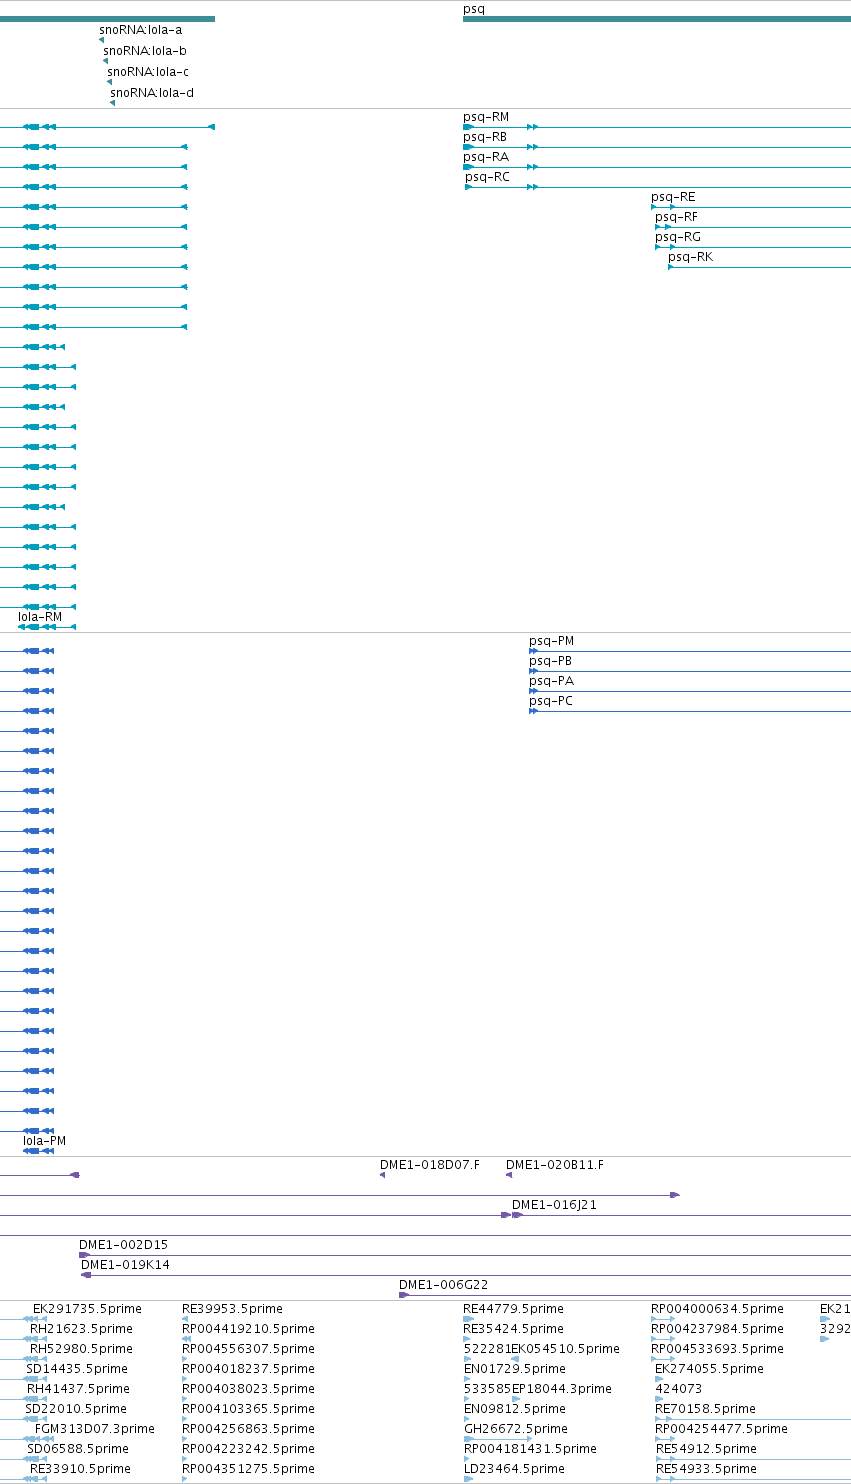The width and height of the screenshot is (851, 1484).
Task: Click EST RH41437.5prime
Action: tap(78, 1389)
